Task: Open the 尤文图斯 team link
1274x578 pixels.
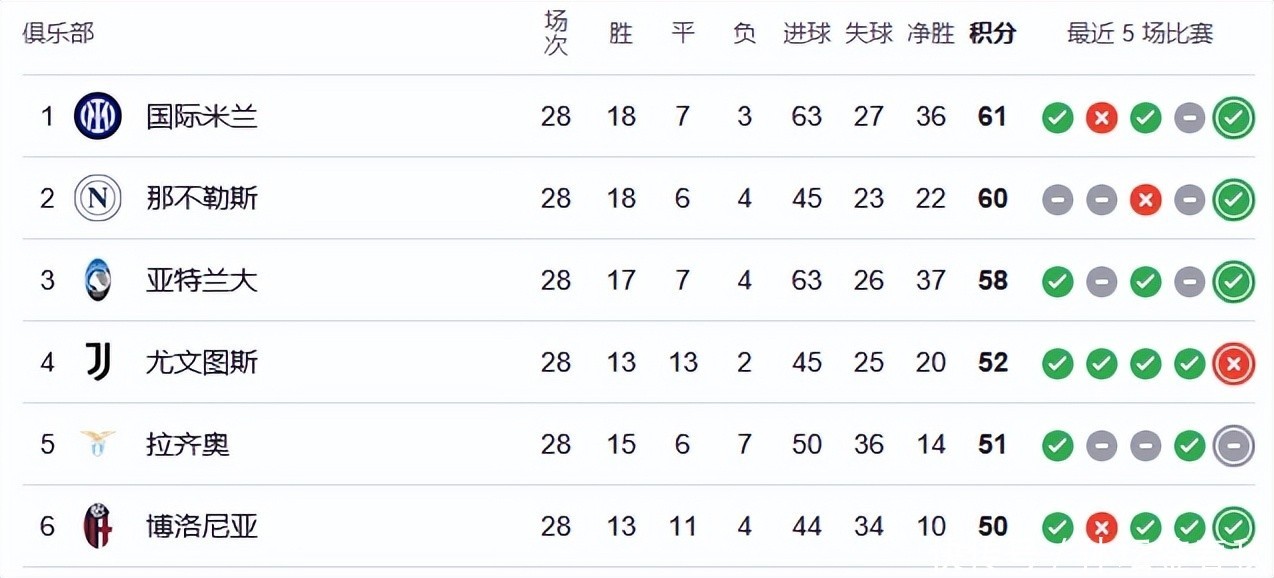Action: [202, 362]
